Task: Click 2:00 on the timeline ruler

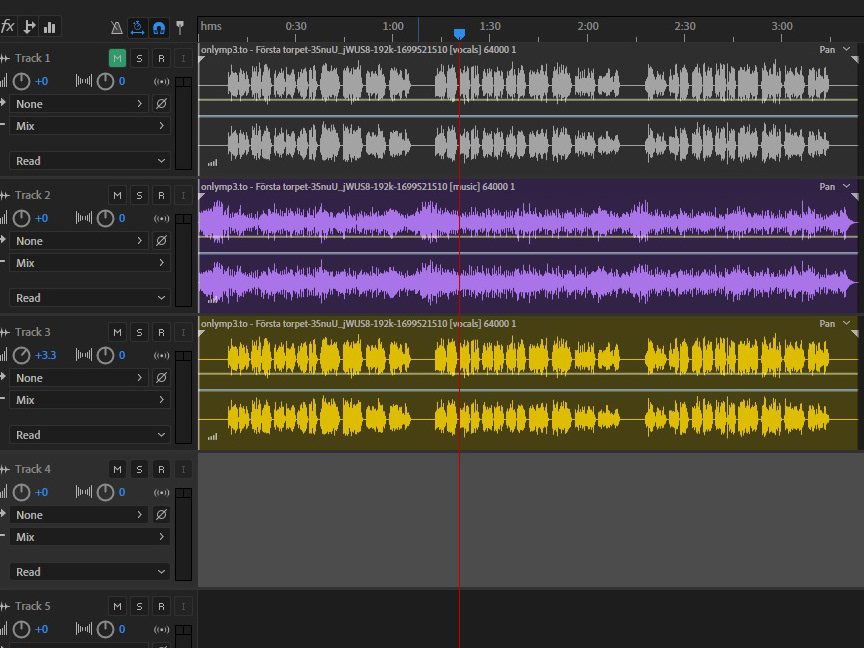Action: coord(587,26)
